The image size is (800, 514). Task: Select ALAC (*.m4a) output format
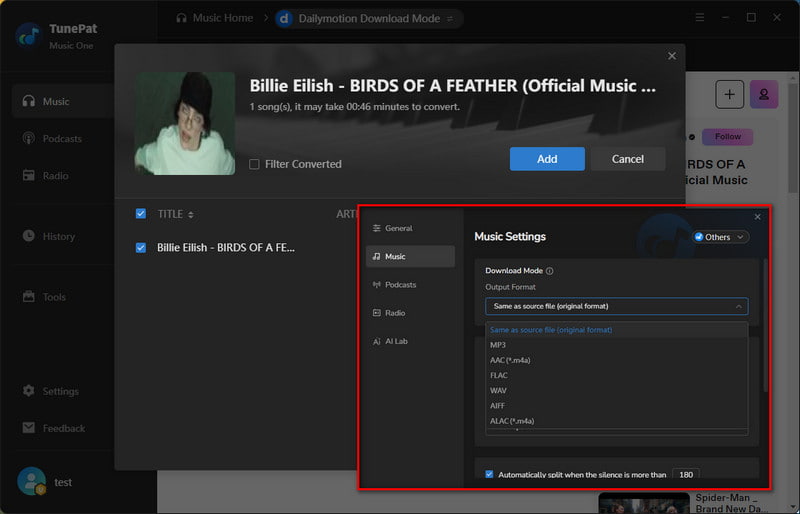[x=616, y=421]
